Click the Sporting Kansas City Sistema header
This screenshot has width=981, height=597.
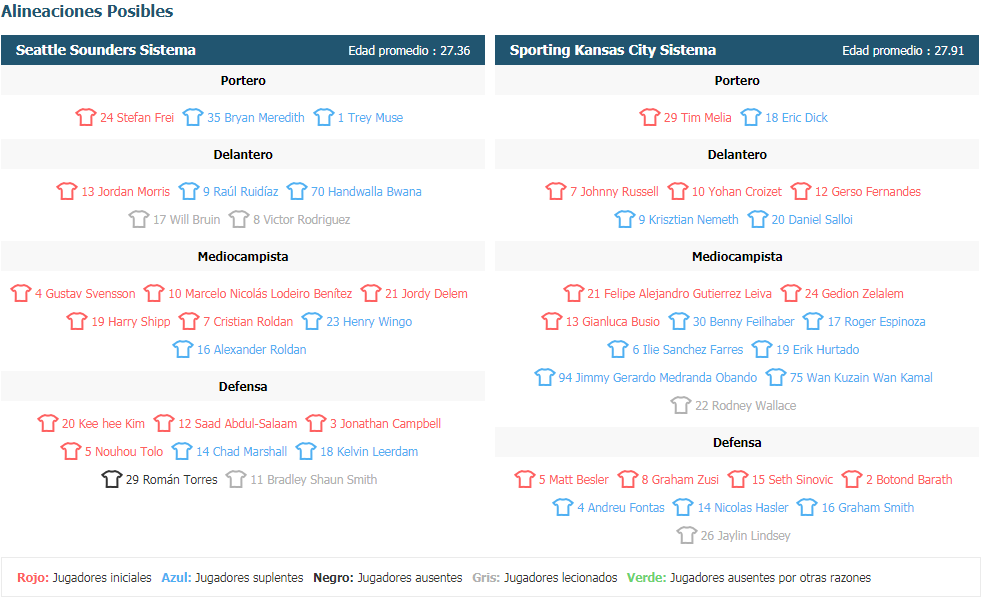[737, 50]
